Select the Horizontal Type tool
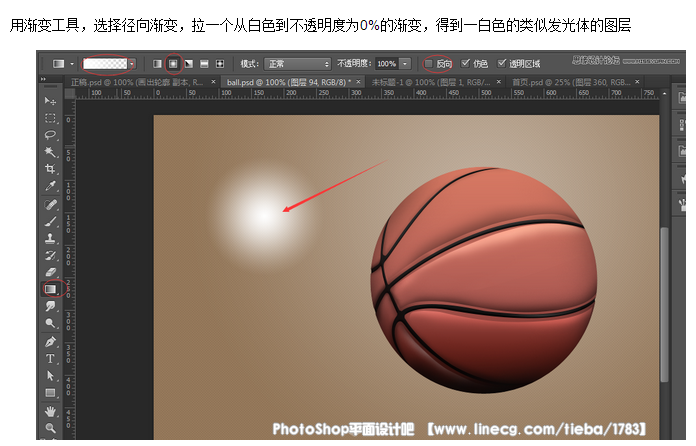 pyautogui.click(x=50, y=359)
